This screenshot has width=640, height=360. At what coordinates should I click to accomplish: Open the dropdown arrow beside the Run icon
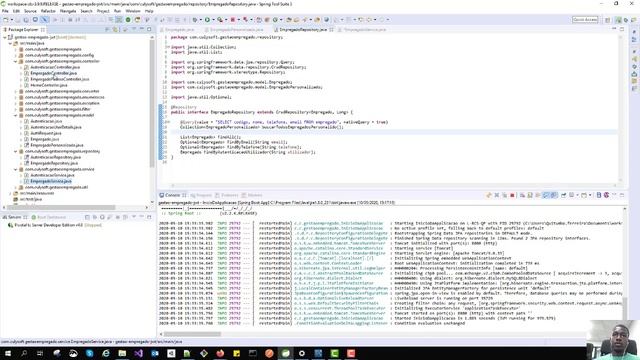212,20
